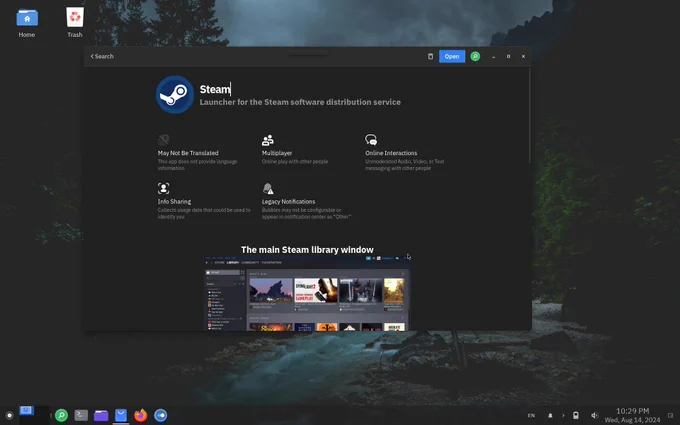
Task: Select the workspace switcher preview
Action: pos(34,415)
